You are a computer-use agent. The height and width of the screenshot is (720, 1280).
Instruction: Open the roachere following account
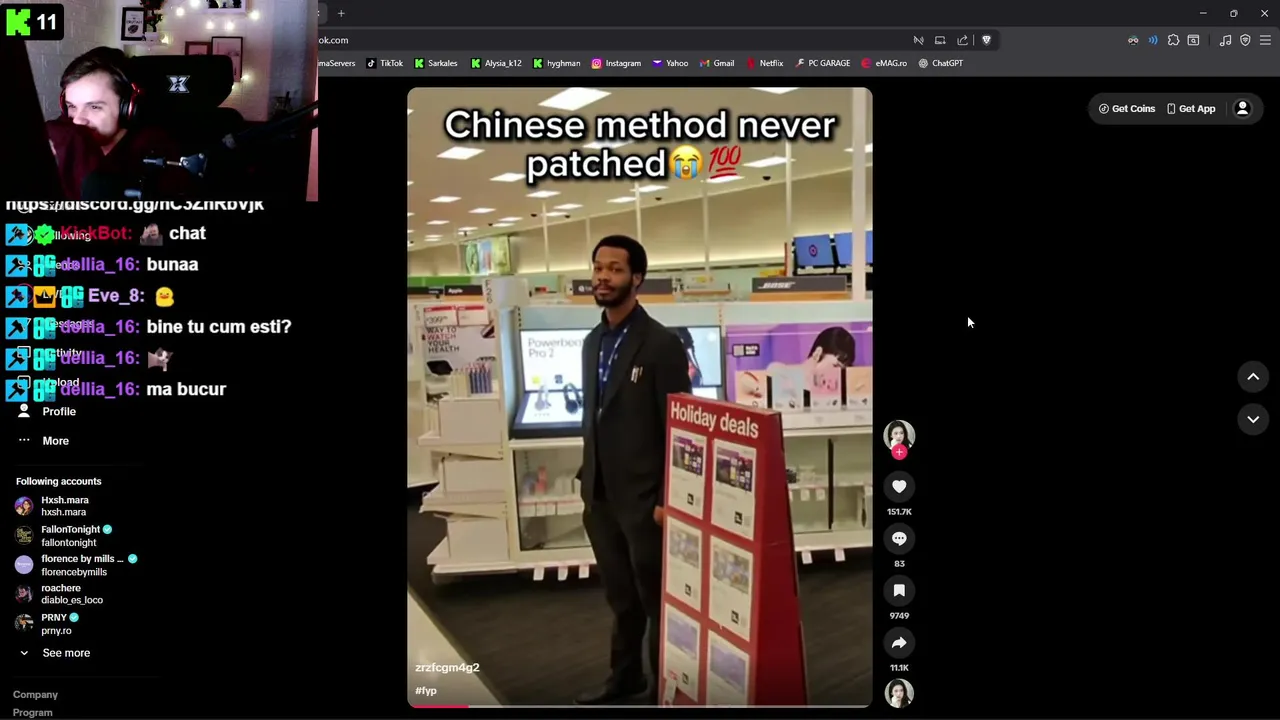[59, 594]
